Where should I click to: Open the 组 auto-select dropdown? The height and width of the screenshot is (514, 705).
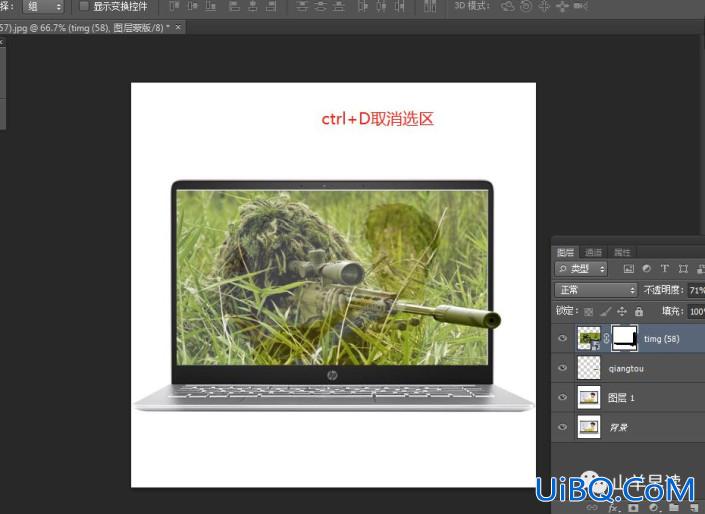pyautogui.click(x=43, y=7)
